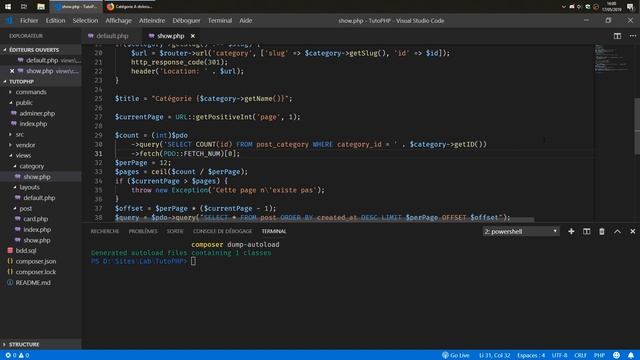Open the editor more actions ellipsis

(x=633, y=36)
